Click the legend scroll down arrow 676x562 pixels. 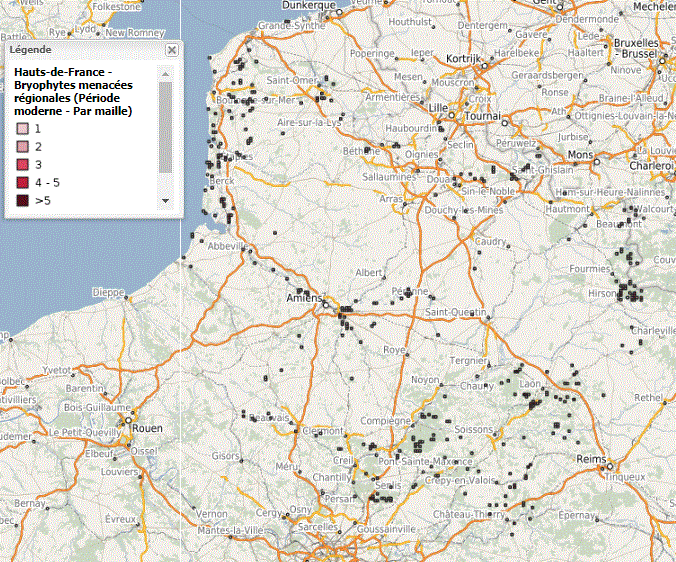166,202
